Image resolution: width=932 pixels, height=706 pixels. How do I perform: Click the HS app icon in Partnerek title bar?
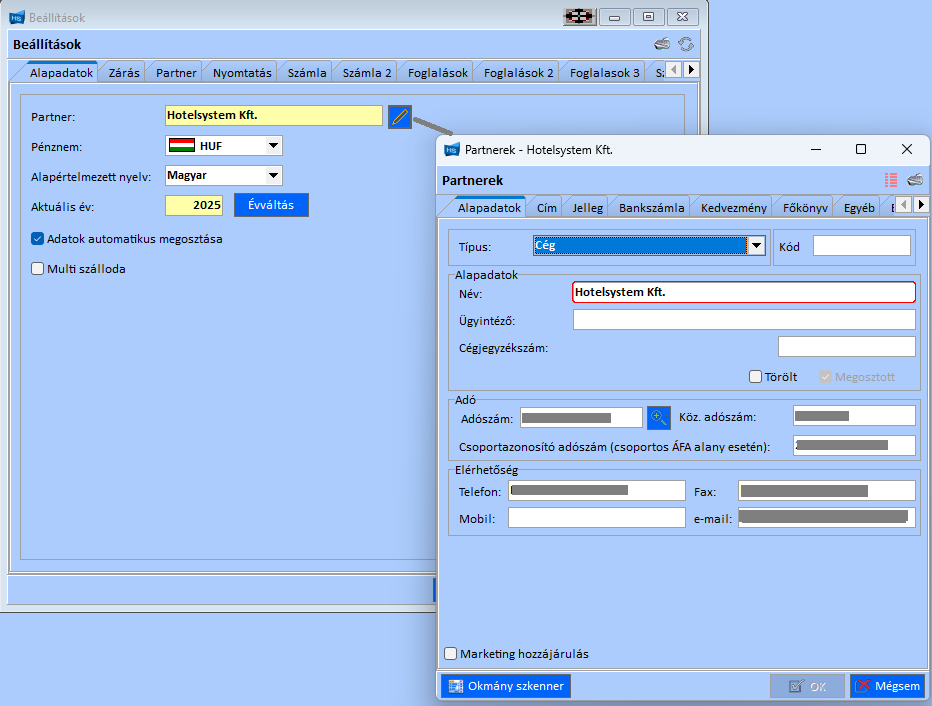[x=452, y=150]
